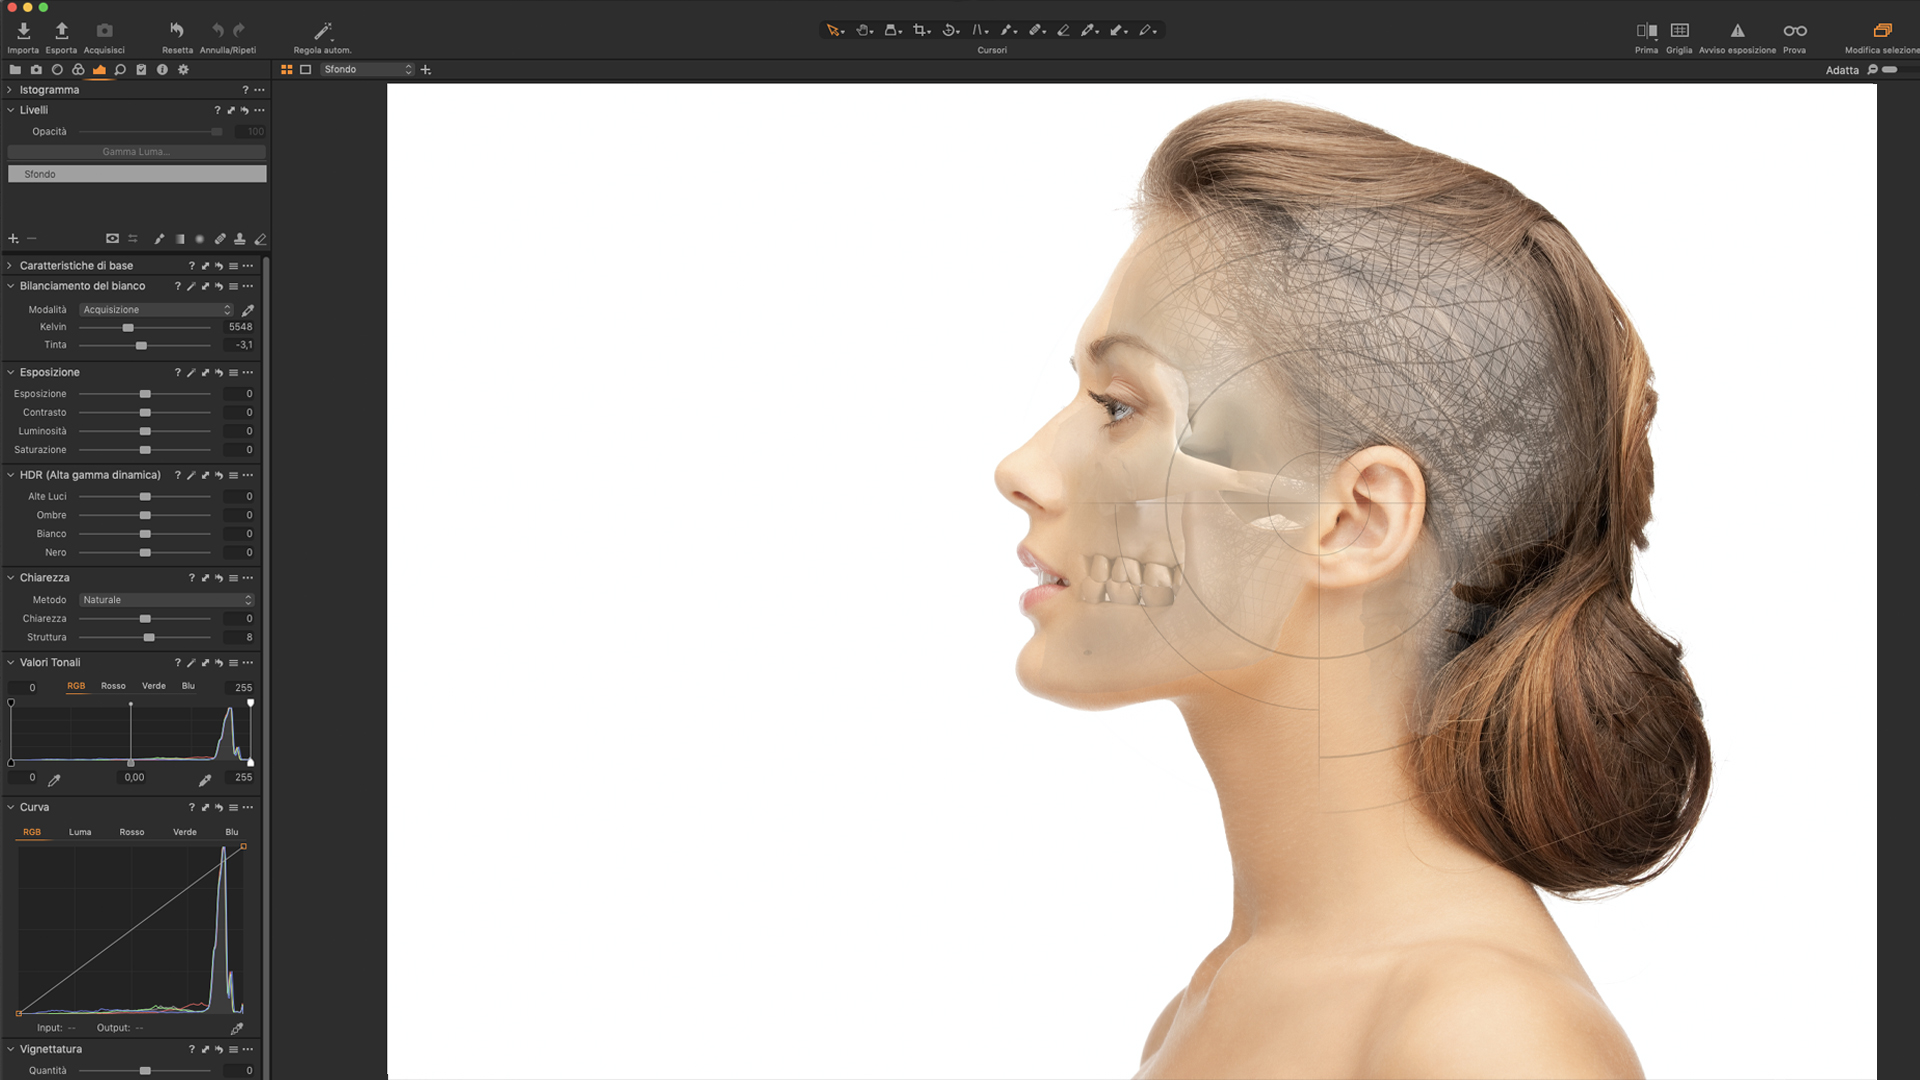This screenshot has width=1920, height=1080.
Task: Select the pointer cursor tool
Action: [x=832, y=30]
